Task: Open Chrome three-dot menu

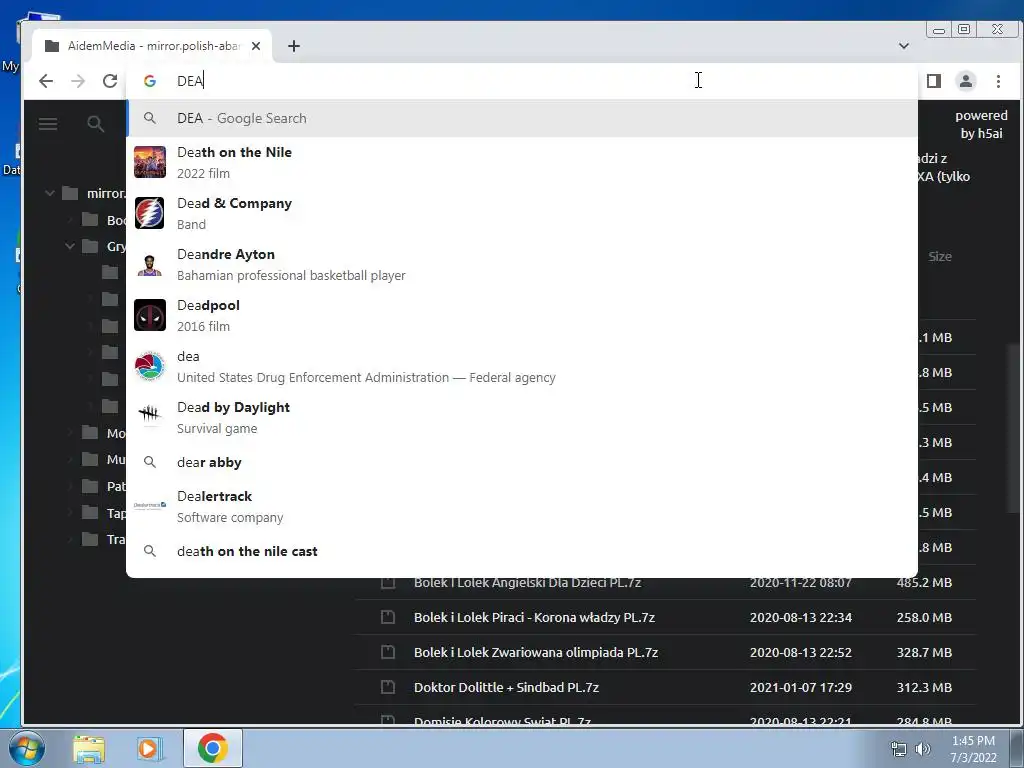Action: click(998, 81)
